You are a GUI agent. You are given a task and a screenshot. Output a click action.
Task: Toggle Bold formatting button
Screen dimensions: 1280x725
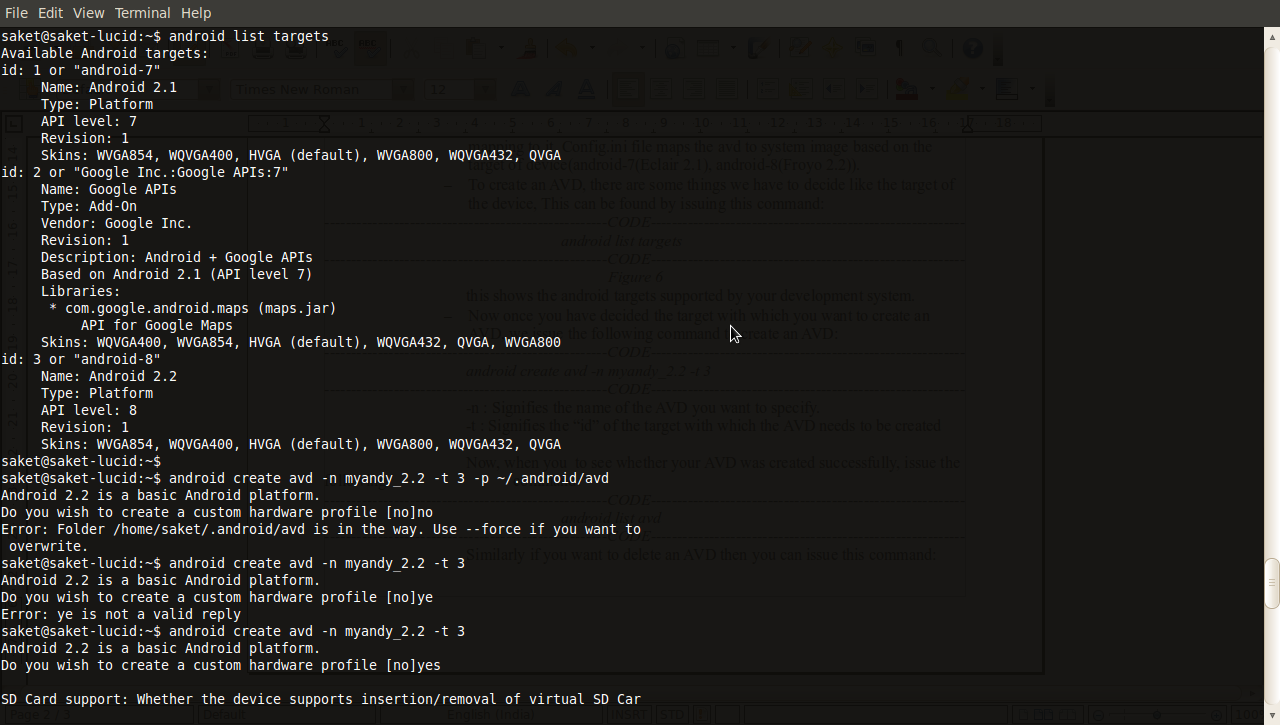click(520, 90)
